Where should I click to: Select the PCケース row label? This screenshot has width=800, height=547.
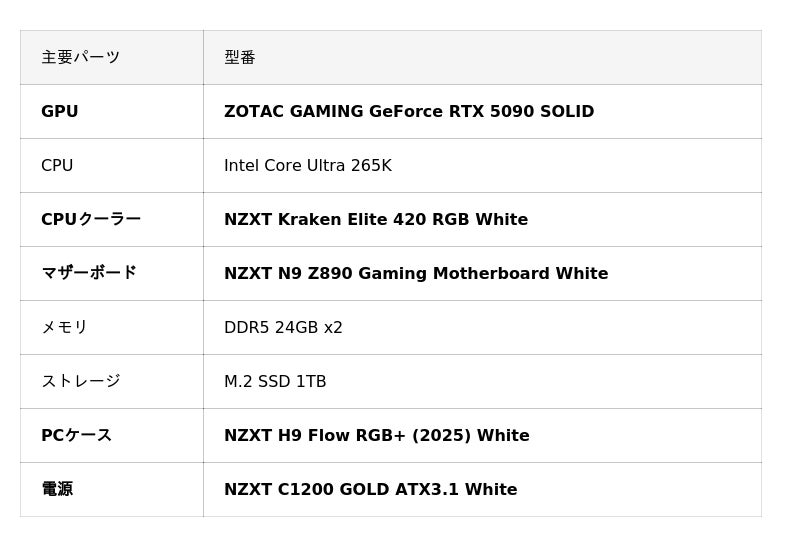tap(77, 436)
